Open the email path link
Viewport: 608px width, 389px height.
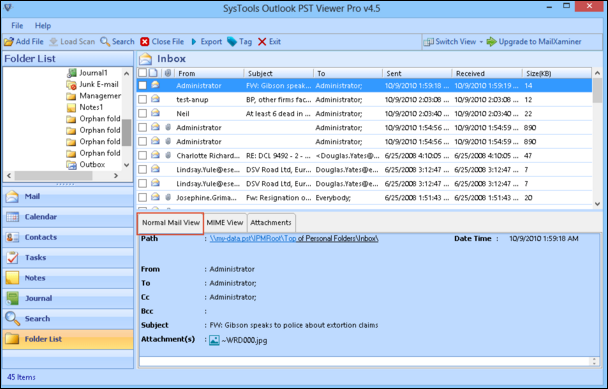coord(294,239)
